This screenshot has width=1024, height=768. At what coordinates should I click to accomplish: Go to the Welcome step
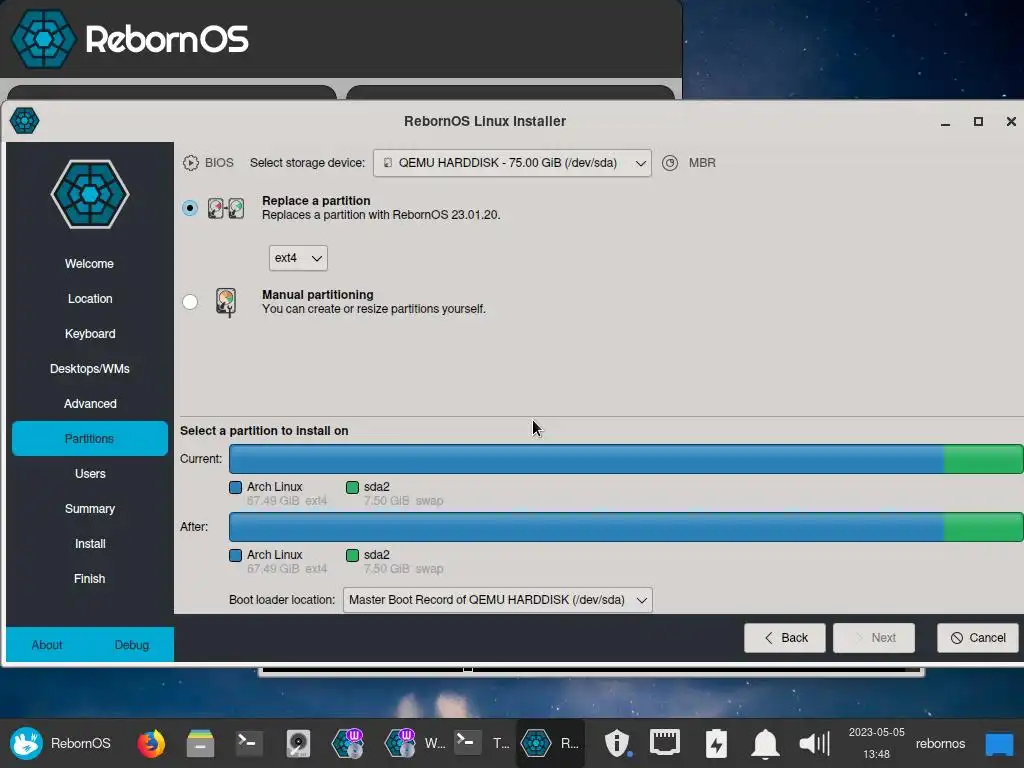89,264
